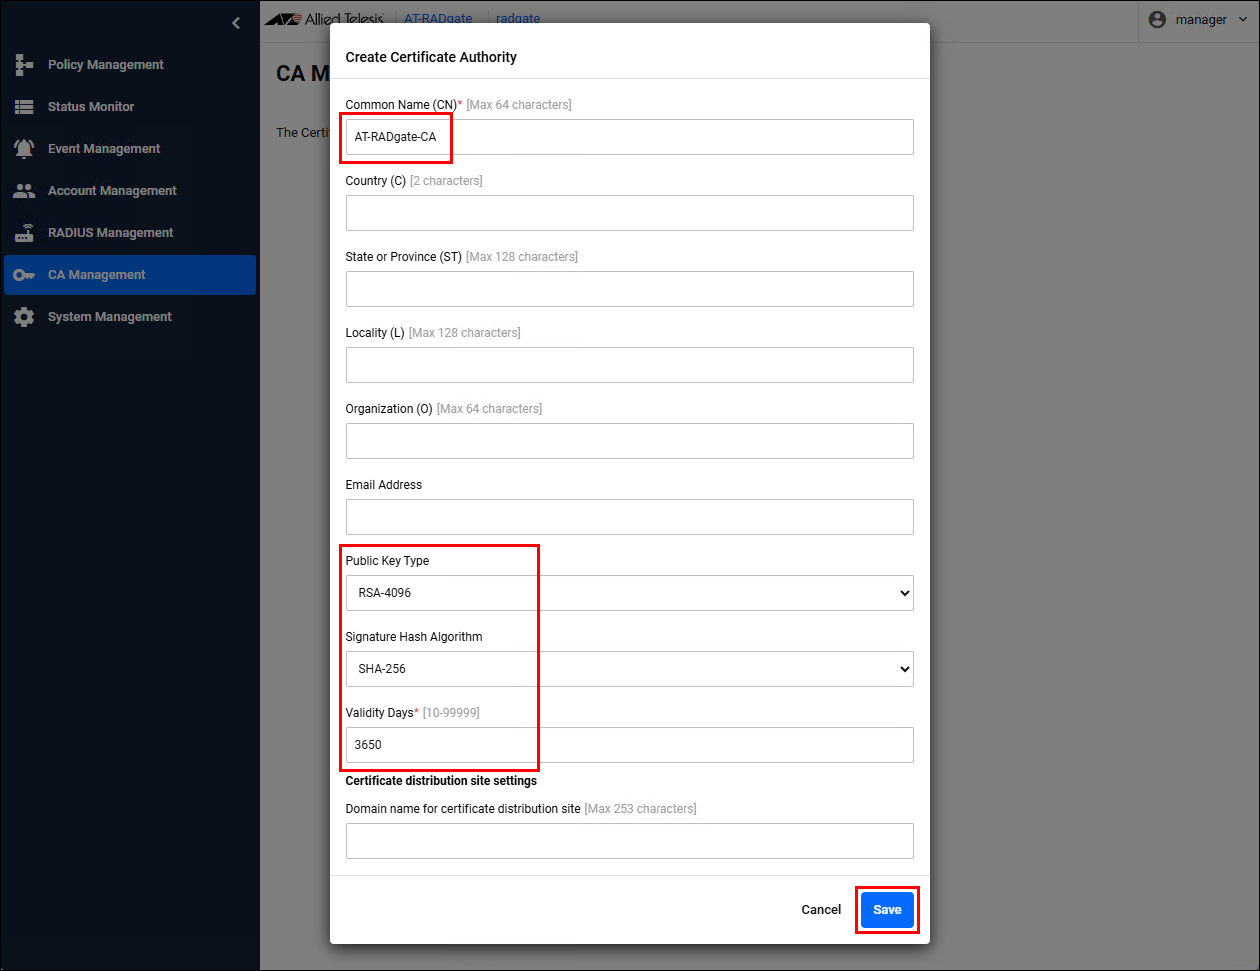Click the AT-RADgate header link
1260x971 pixels.
438,18
